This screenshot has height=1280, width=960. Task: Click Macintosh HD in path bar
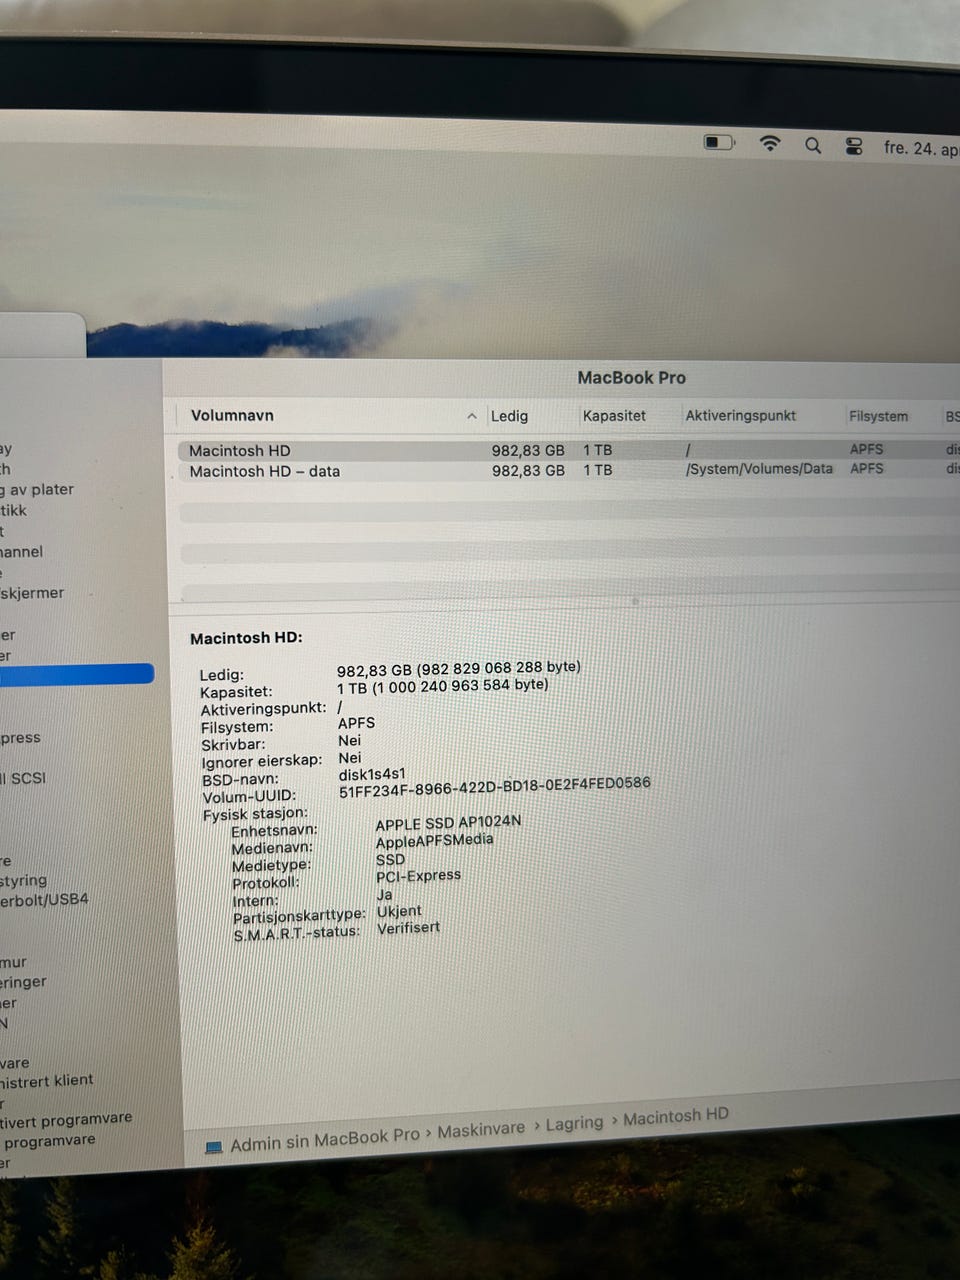[676, 1116]
